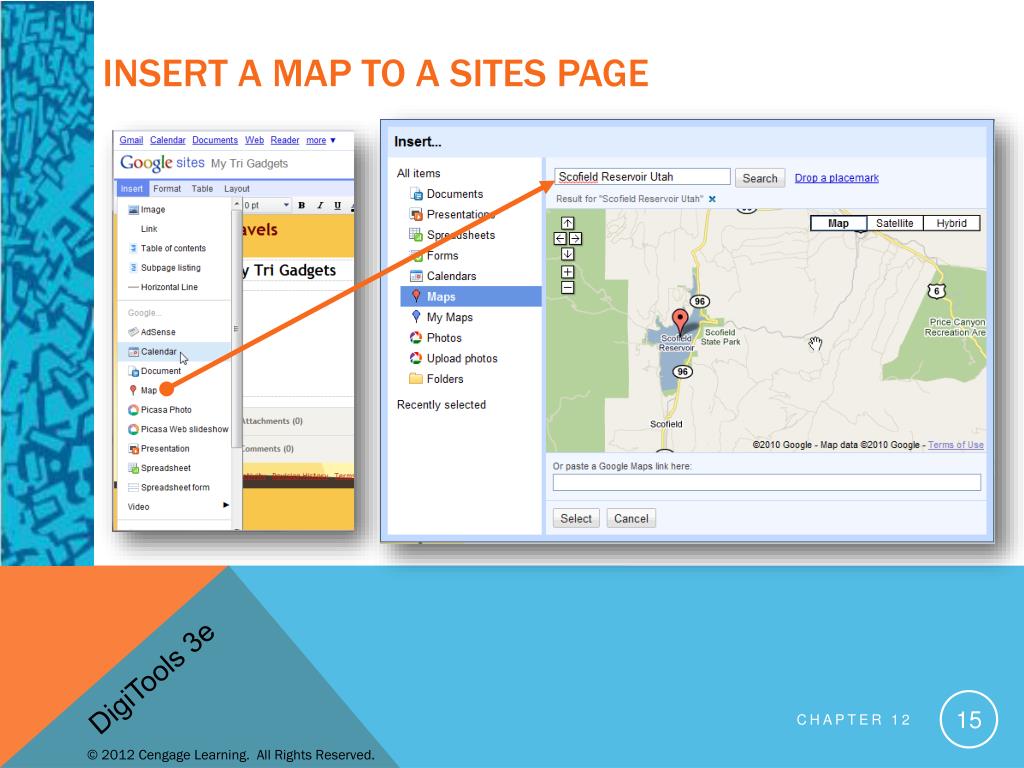This screenshot has height=768, width=1024.
Task: Click the Insert menu scrollbar
Action: [x=236, y=328]
